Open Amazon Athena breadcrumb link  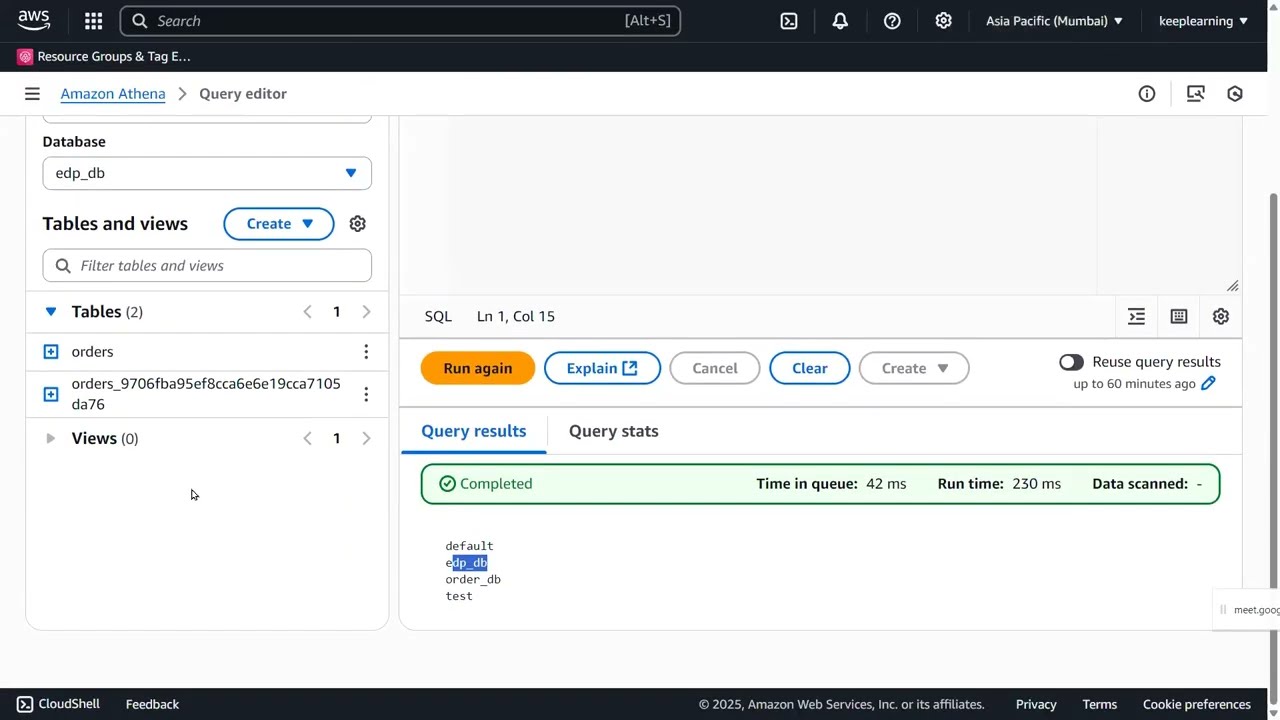(113, 94)
